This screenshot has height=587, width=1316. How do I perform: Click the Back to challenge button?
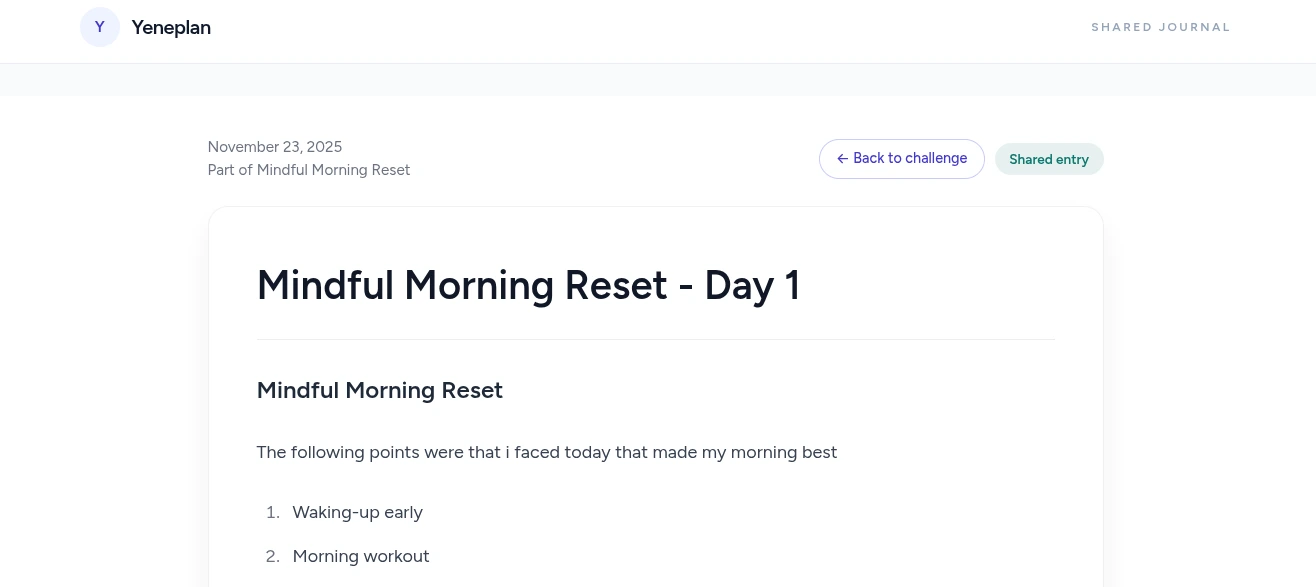901,159
